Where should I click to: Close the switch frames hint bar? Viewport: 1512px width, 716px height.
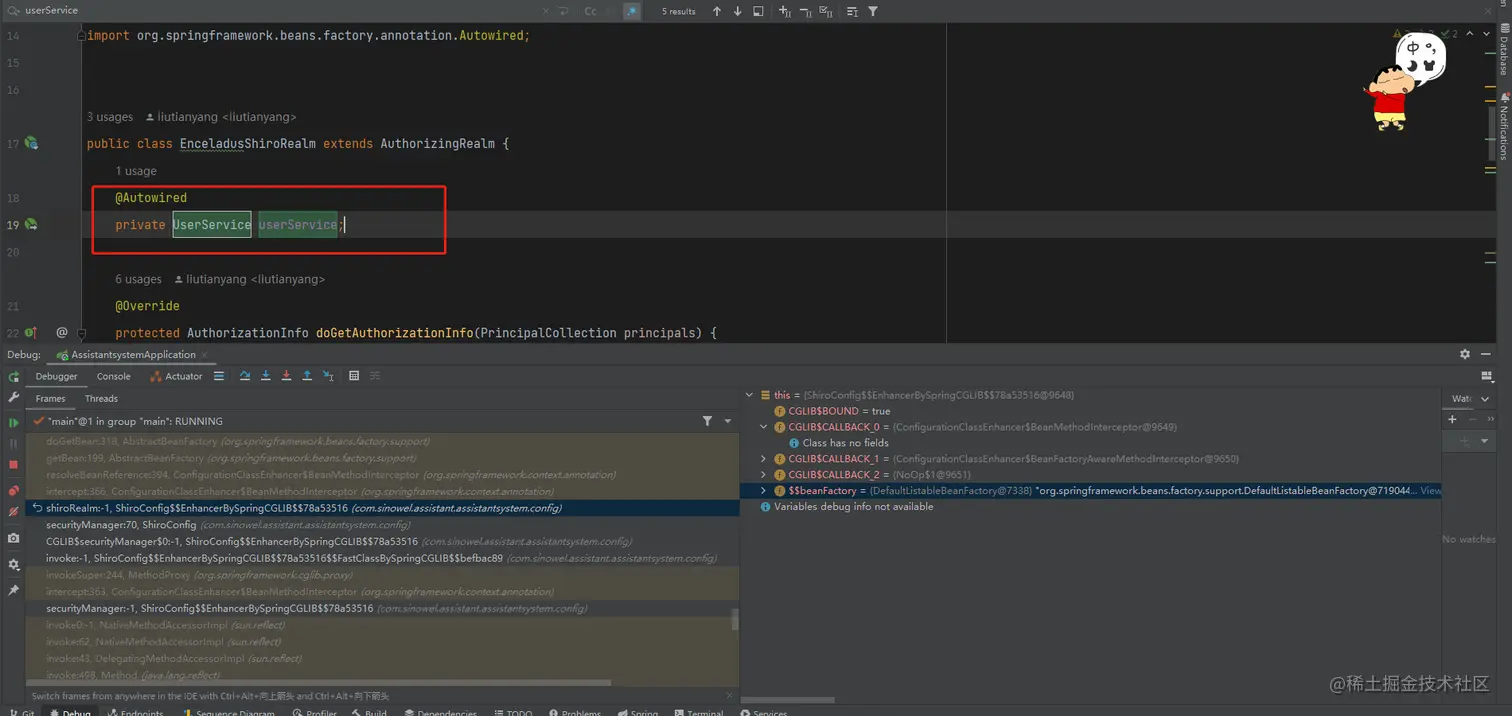[x=729, y=696]
